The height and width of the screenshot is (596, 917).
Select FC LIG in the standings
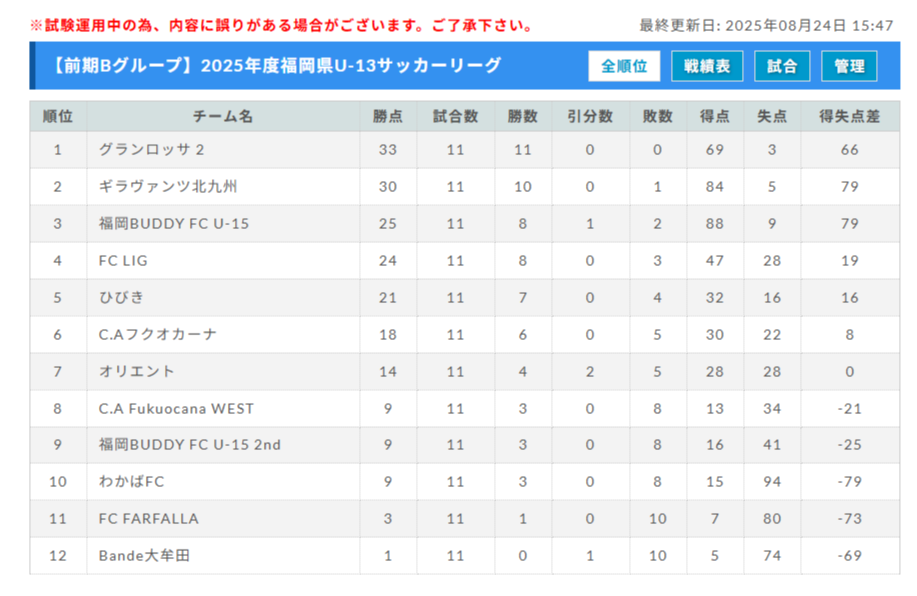(123, 260)
